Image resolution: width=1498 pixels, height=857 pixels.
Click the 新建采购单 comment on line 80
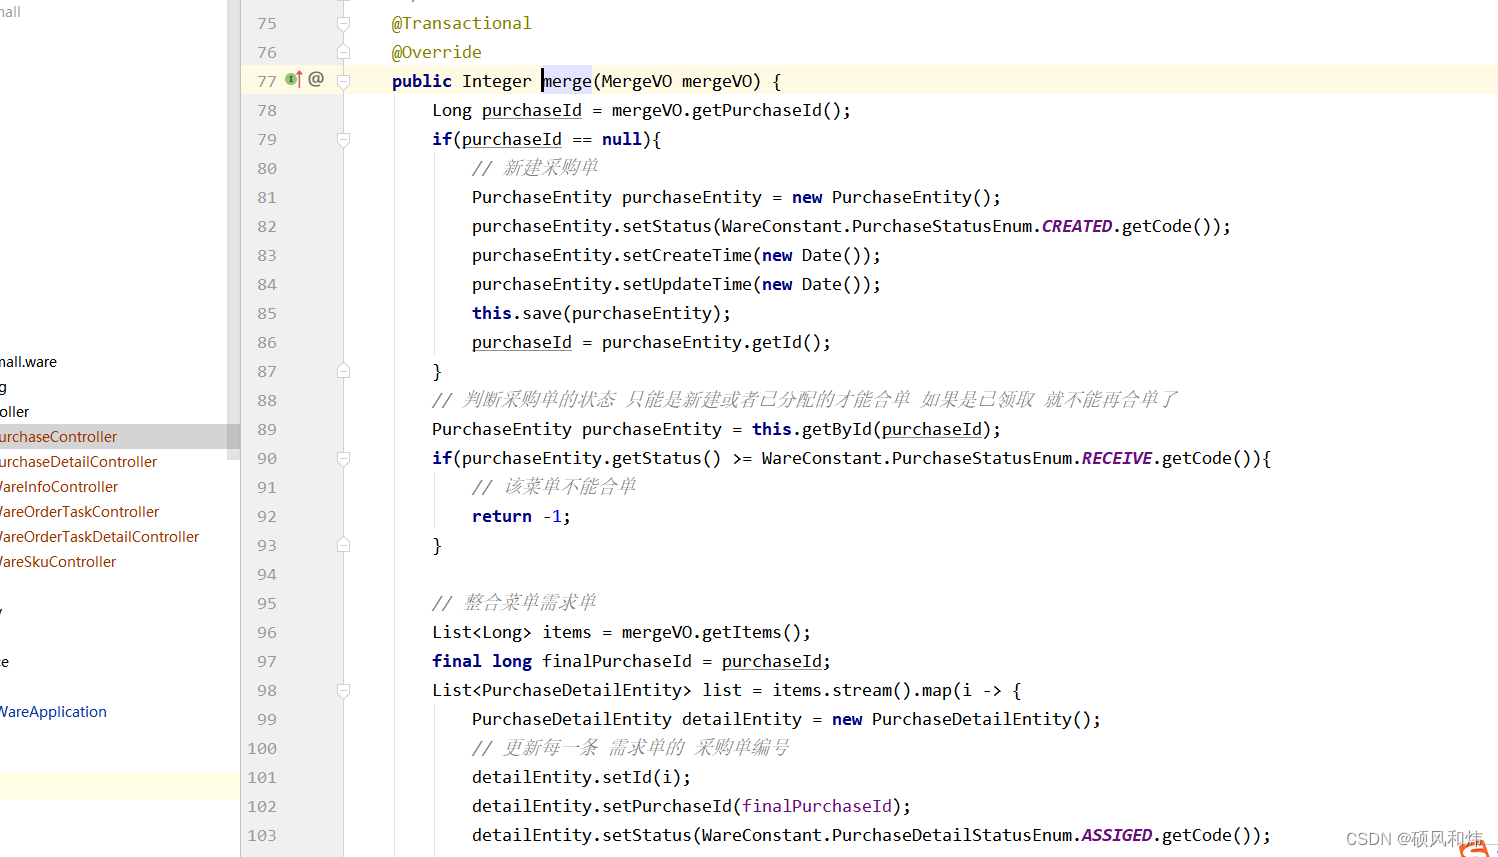(x=535, y=168)
